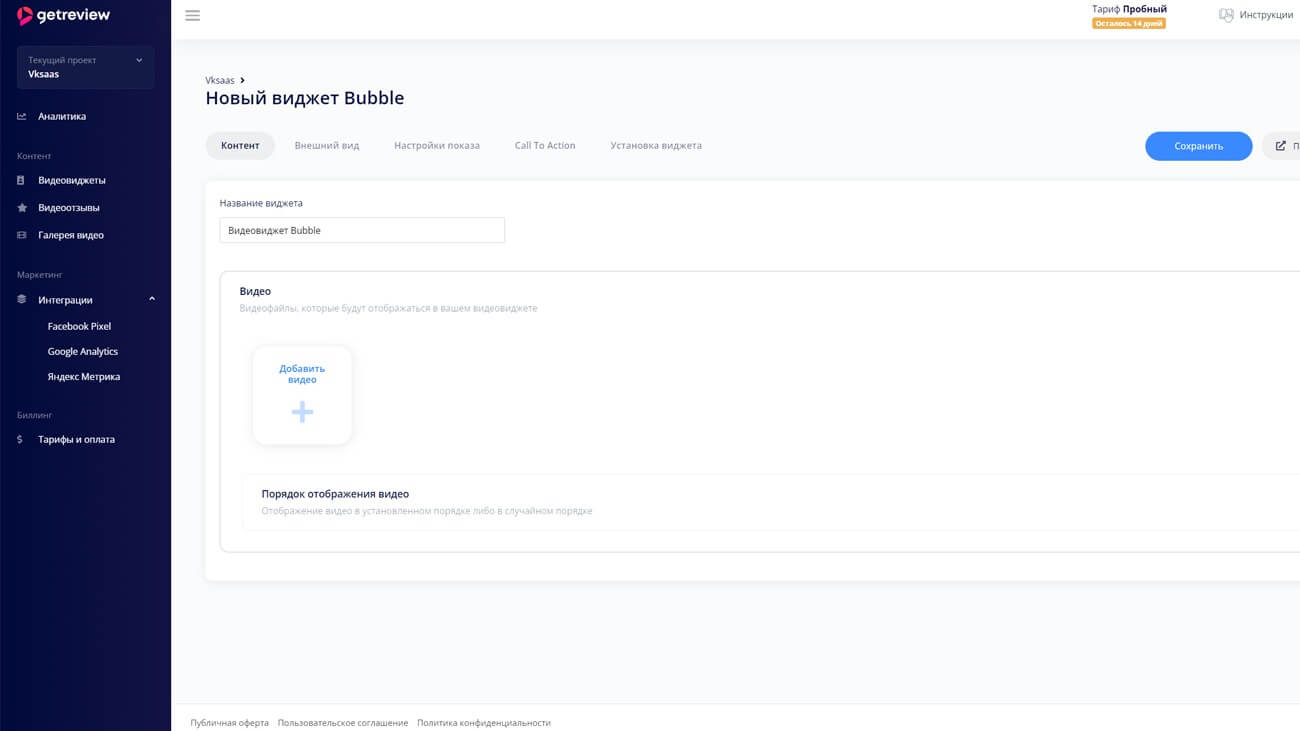This screenshot has height=731, width=1300.
Task: Collapse the Интеграции section chevron
Action: tap(152, 299)
